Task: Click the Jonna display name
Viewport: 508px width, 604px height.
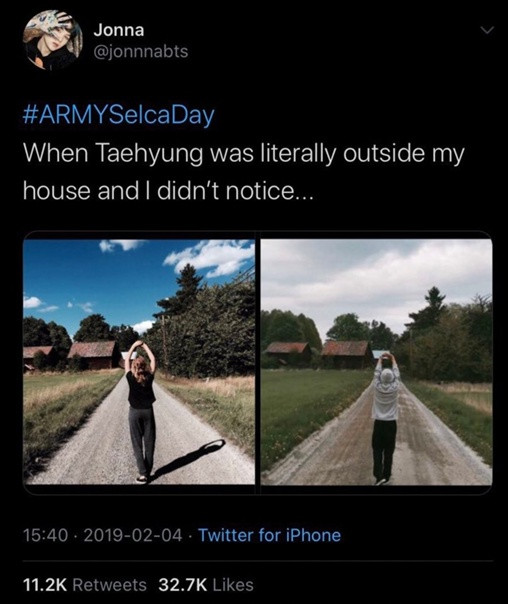Action: click(119, 30)
